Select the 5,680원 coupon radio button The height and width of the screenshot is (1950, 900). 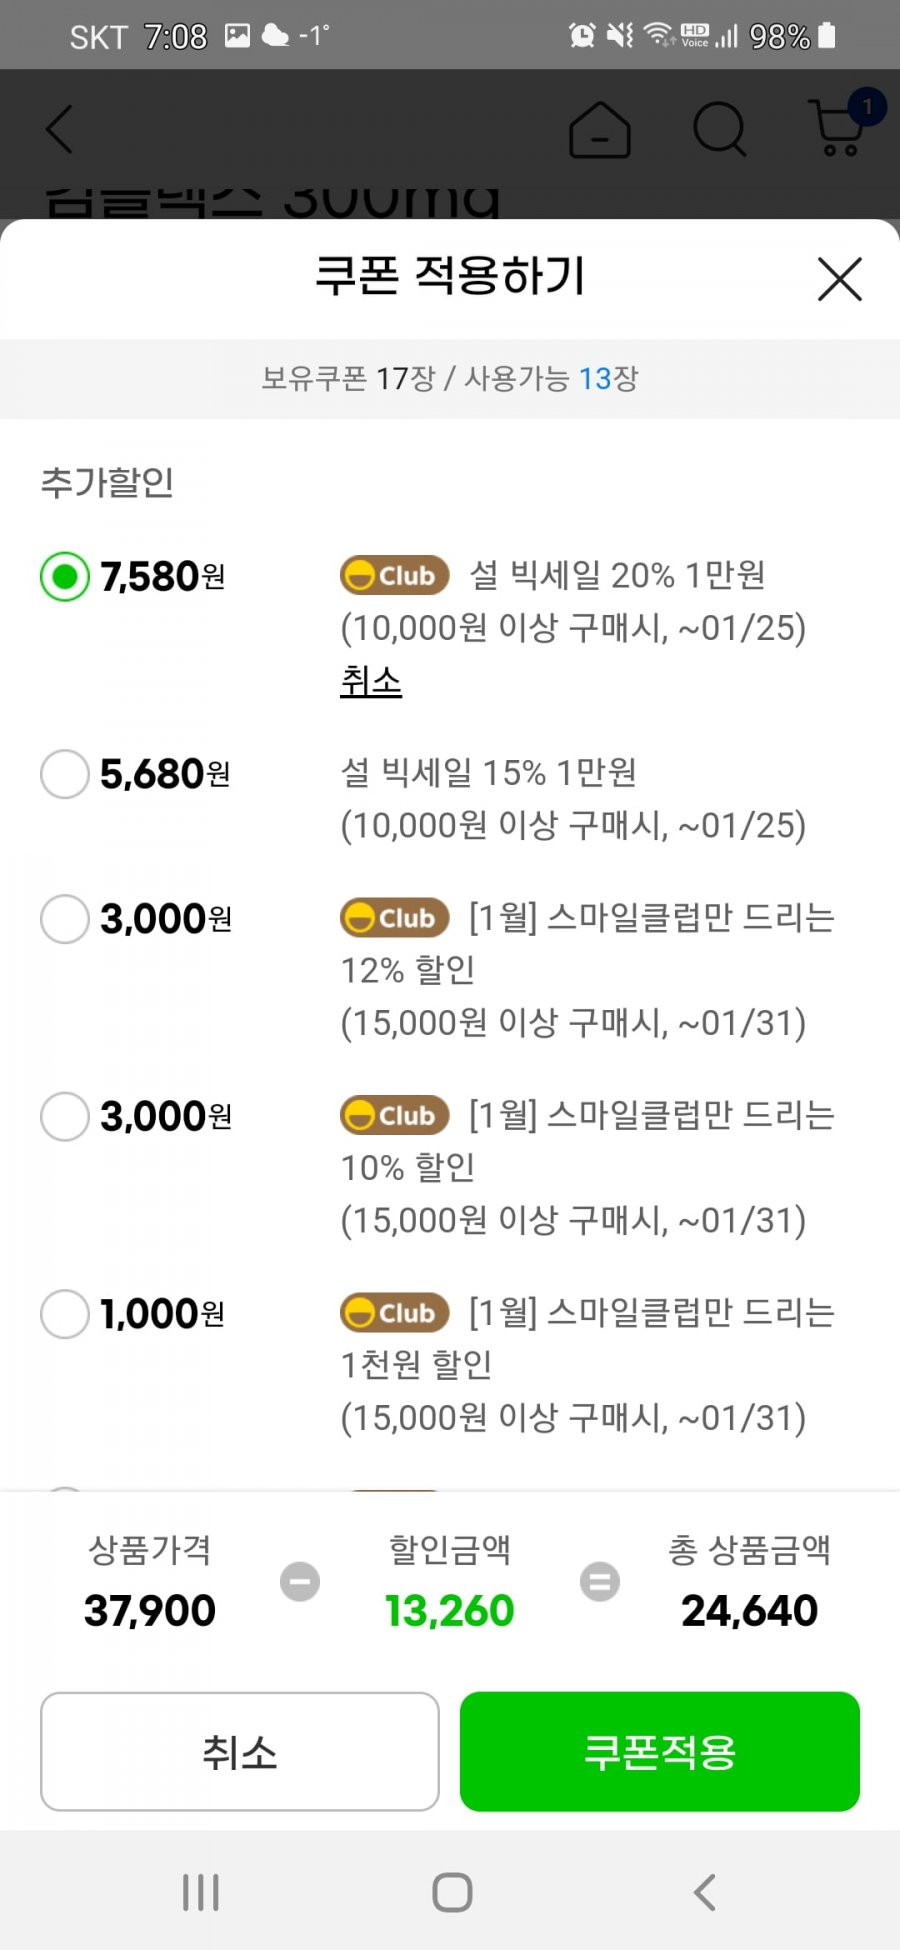point(65,774)
